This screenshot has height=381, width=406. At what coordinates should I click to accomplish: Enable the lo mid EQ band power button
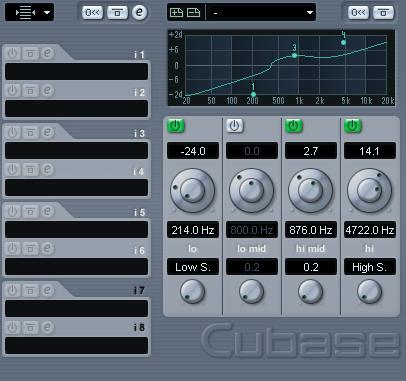click(x=235, y=126)
